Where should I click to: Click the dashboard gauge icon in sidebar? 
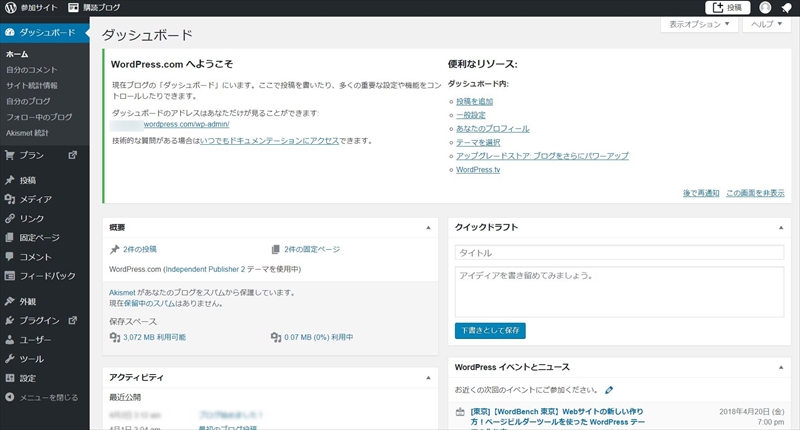click(9, 32)
